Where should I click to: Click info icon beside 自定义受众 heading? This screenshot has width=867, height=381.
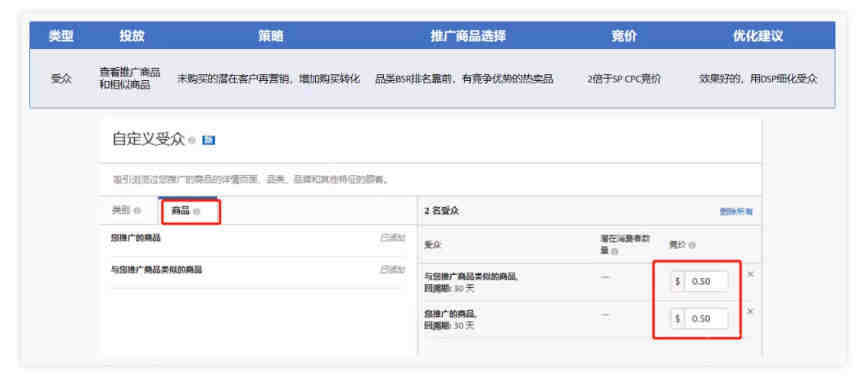(x=192, y=141)
